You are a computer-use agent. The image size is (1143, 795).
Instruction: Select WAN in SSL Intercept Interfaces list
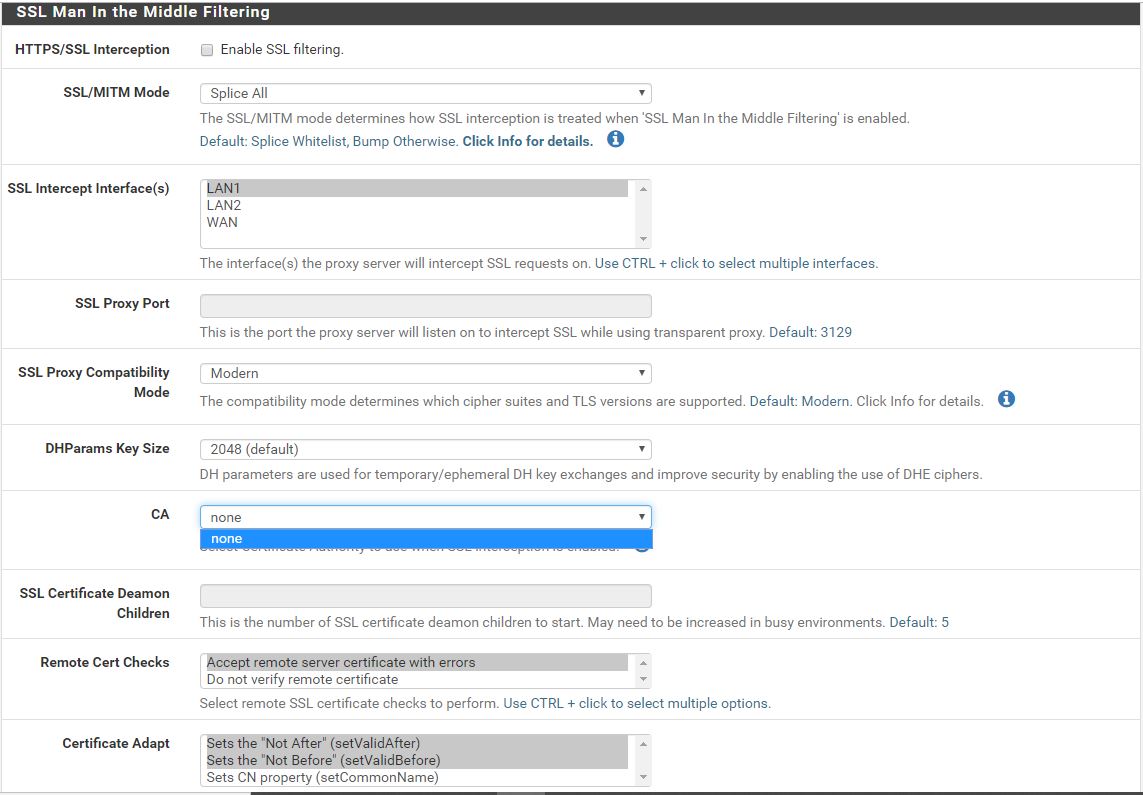tap(415, 222)
